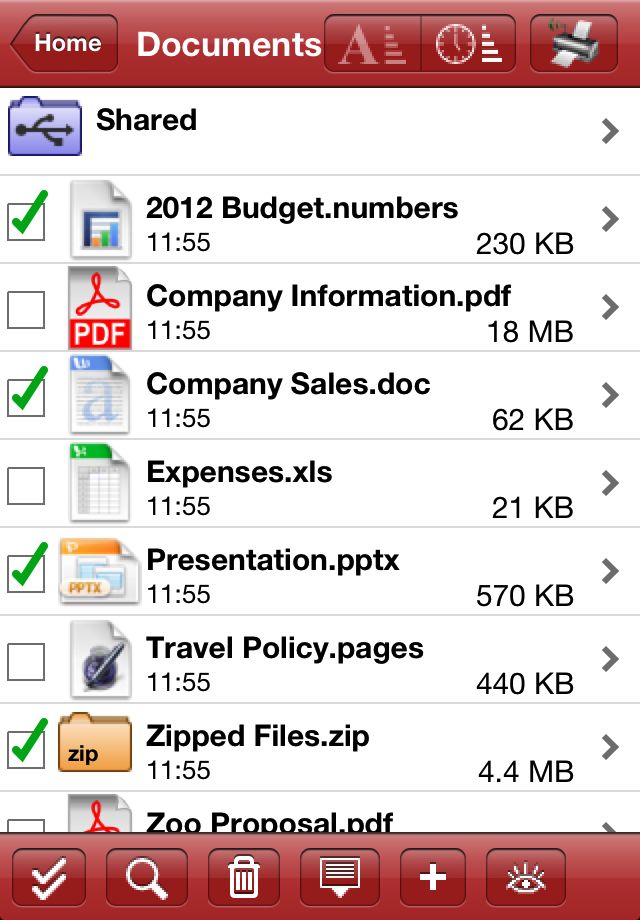
Task: Open the chevron for Presentation.pptx
Action: pos(610,571)
